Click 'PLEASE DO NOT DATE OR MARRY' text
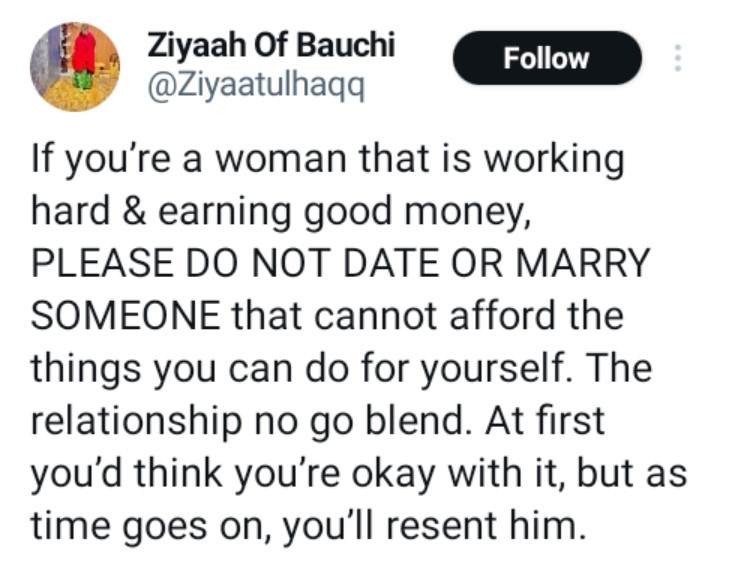 (340, 263)
